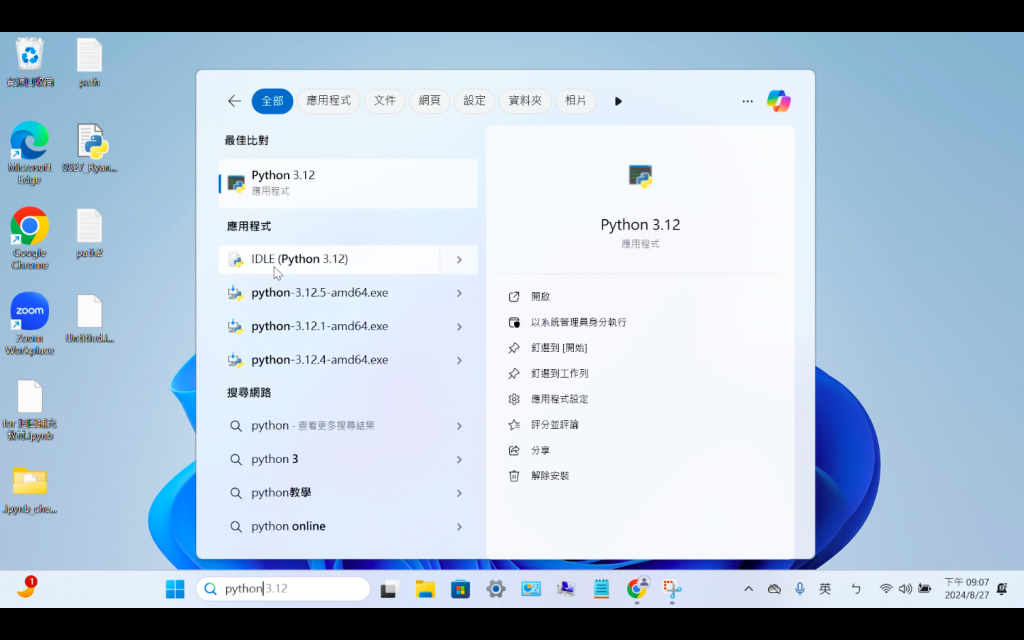Click 開啟 to open Python 3.12
Image resolution: width=1024 pixels, height=640 pixels.
[x=540, y=296]
